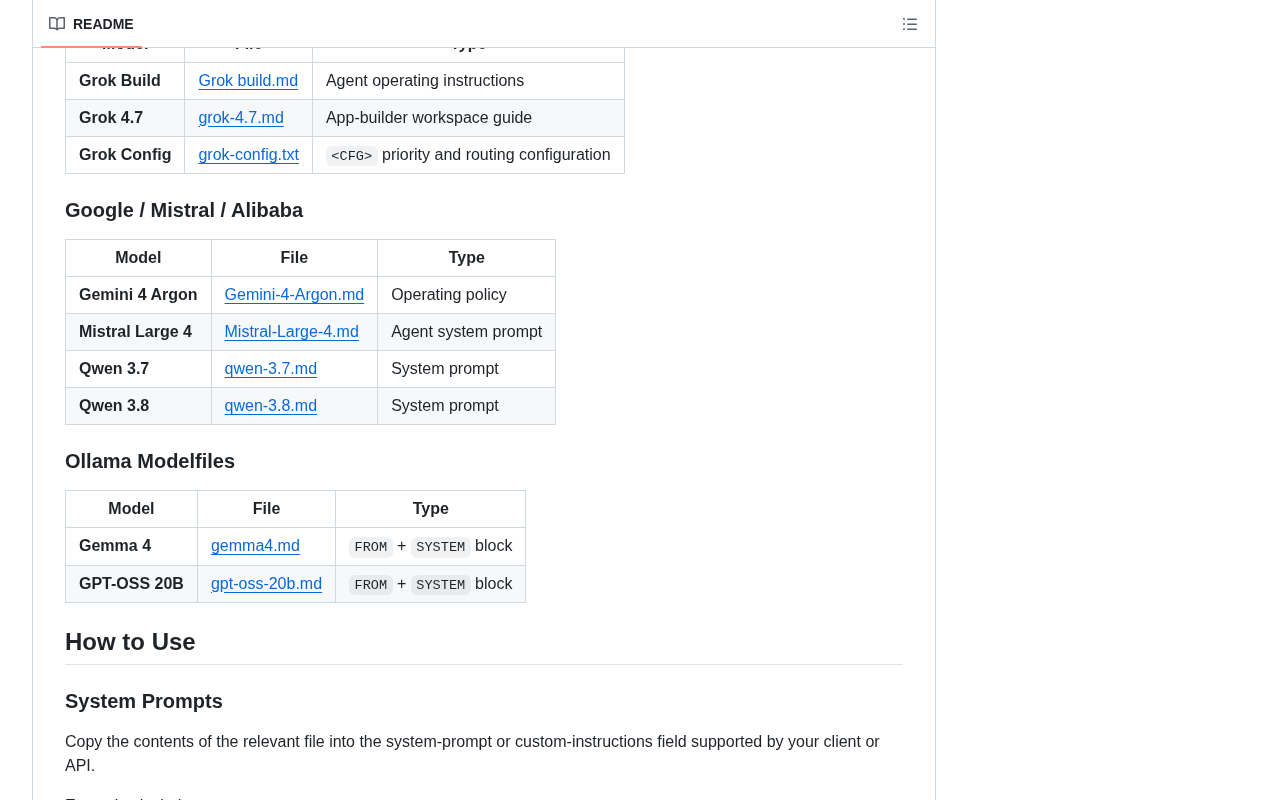Click the 'Ollama Modelfiles' heading
Image resolution: width=1280 pixels, height=800 pixels.
150,461
